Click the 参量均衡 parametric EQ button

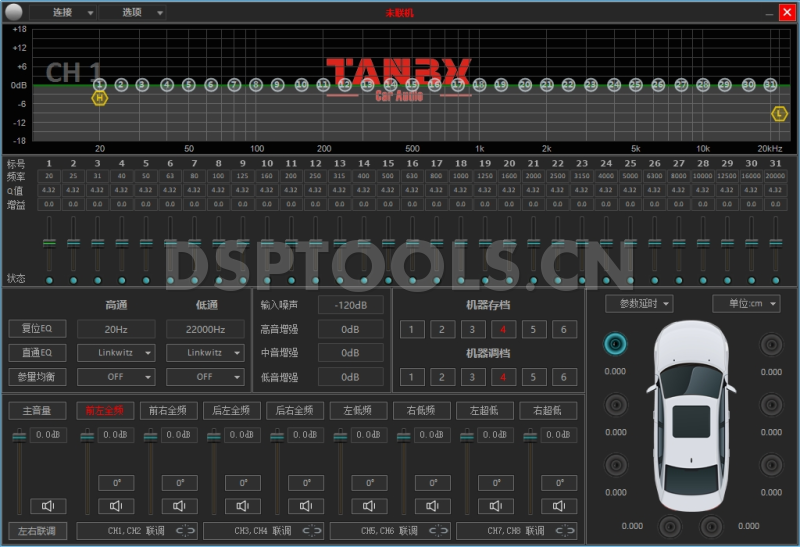(37, 377)
